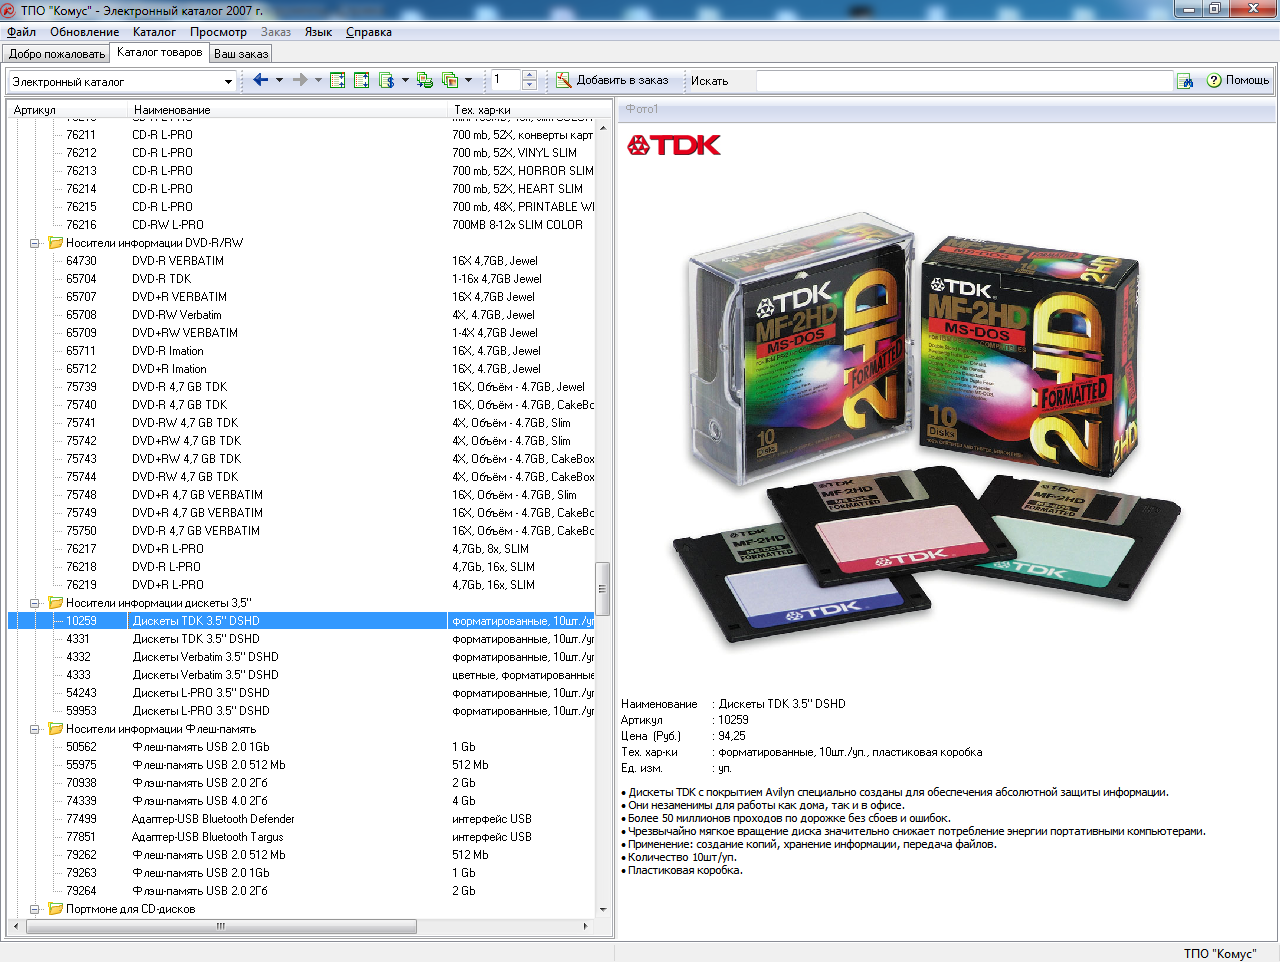
Task: Click the folder icon of Портмоне для CD-дисков
Action: (x=56, y=909)
